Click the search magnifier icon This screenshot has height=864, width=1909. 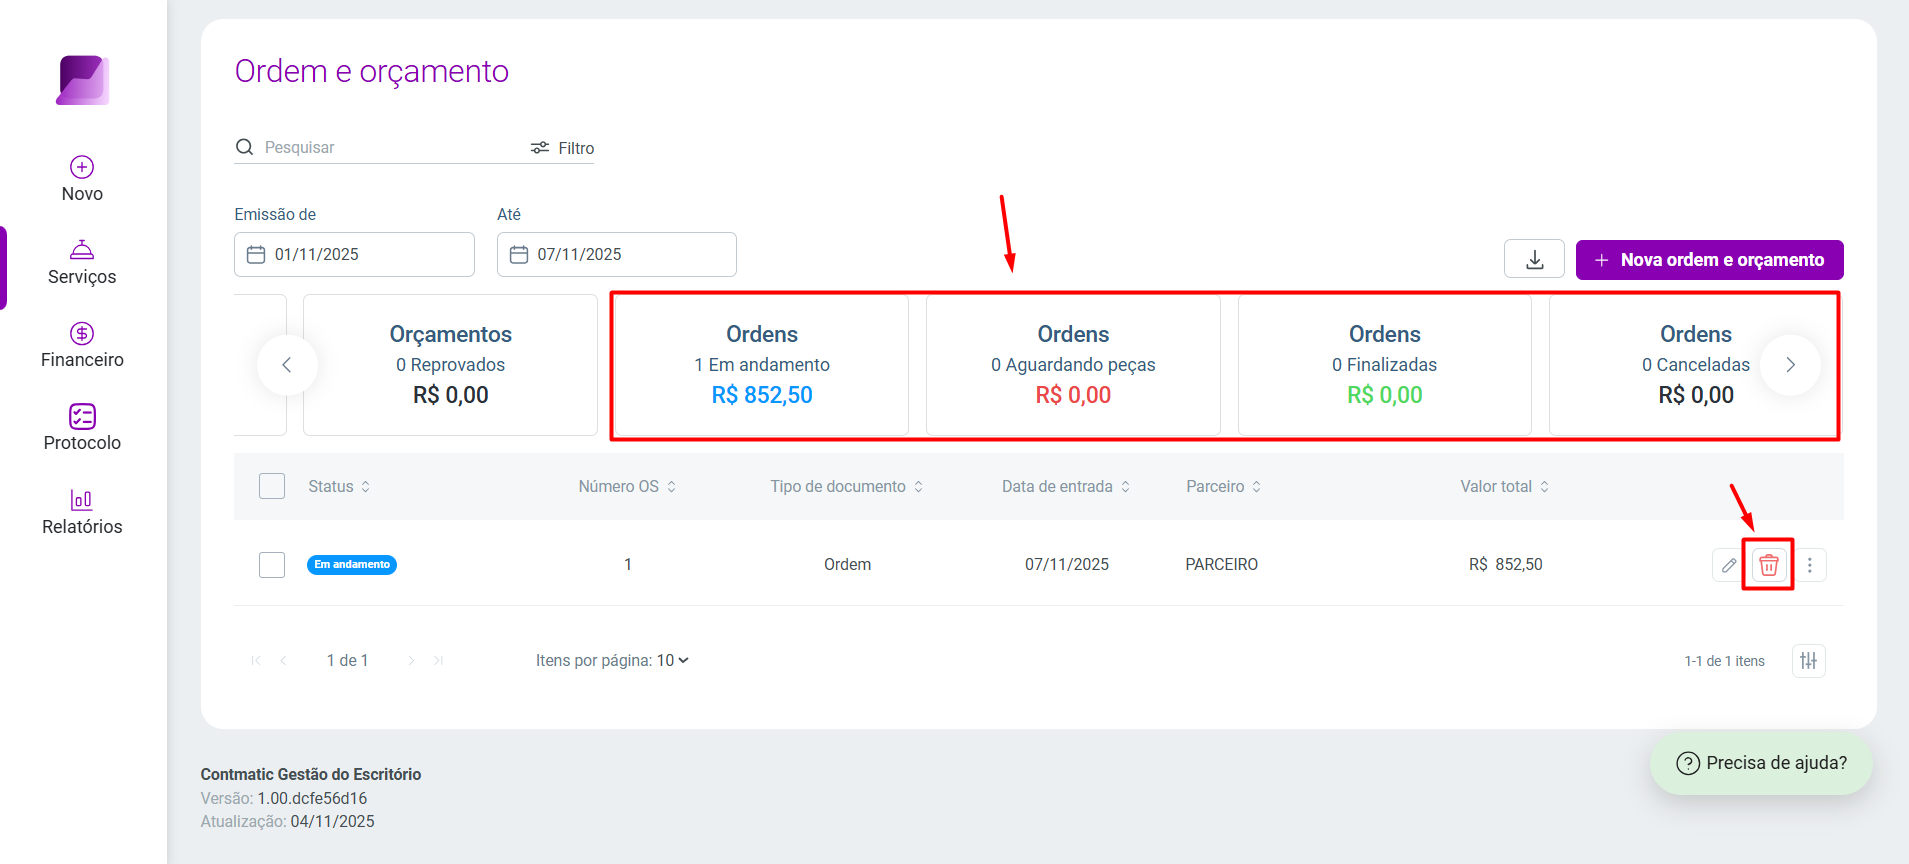point(244,147)
